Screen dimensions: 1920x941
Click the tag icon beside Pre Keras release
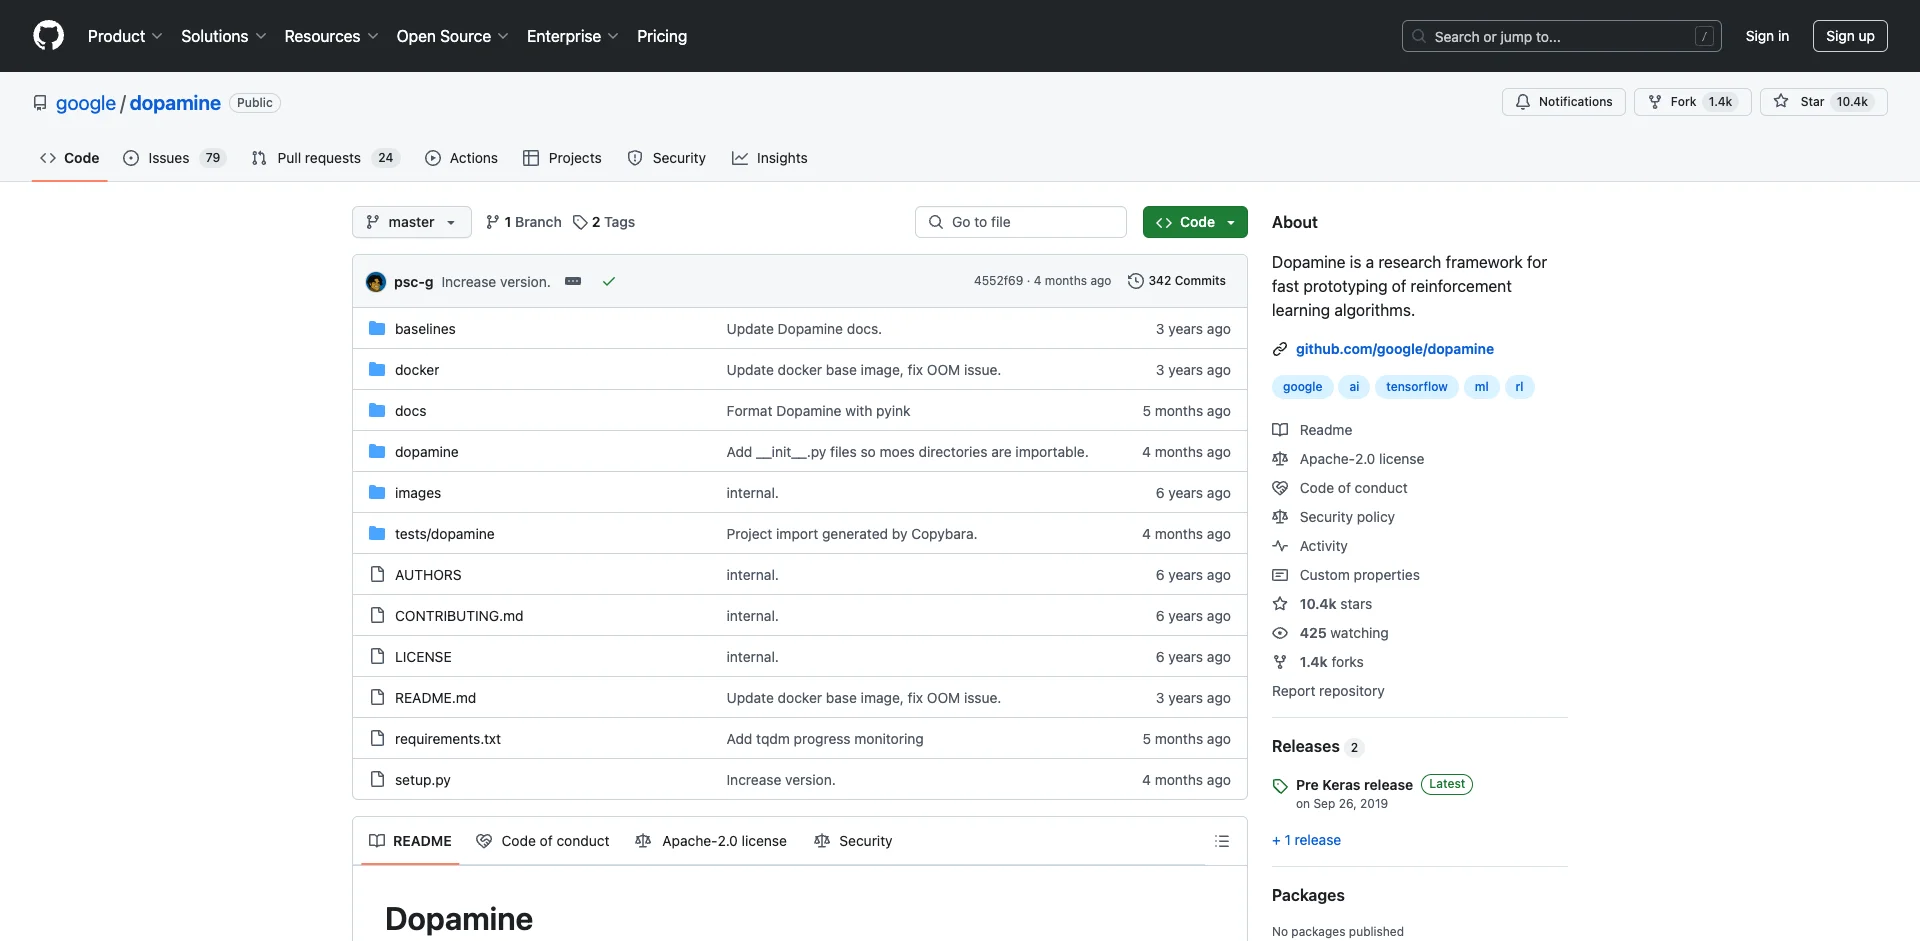click(x=1280, y=786)
